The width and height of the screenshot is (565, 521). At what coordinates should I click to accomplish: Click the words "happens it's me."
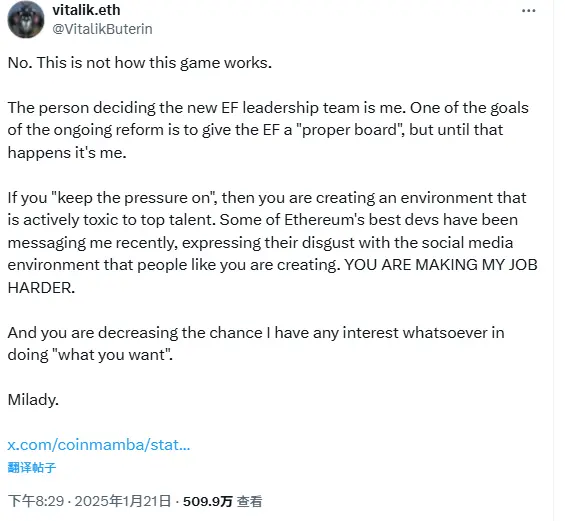(67, 153)
